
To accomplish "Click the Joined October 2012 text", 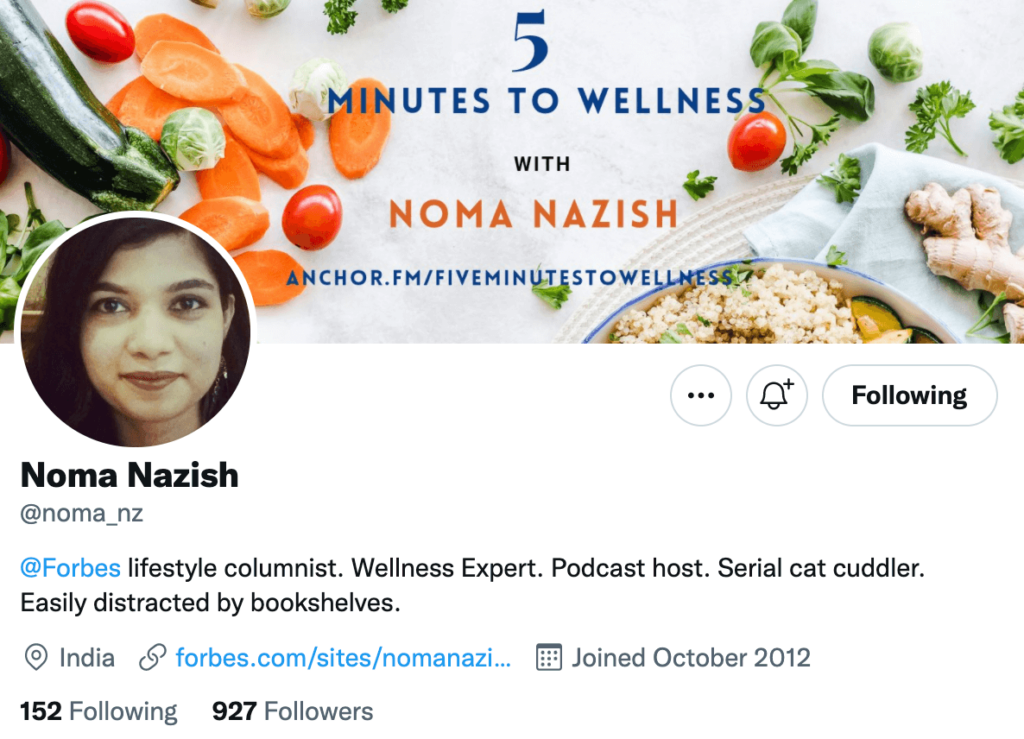I will [691, 657].
